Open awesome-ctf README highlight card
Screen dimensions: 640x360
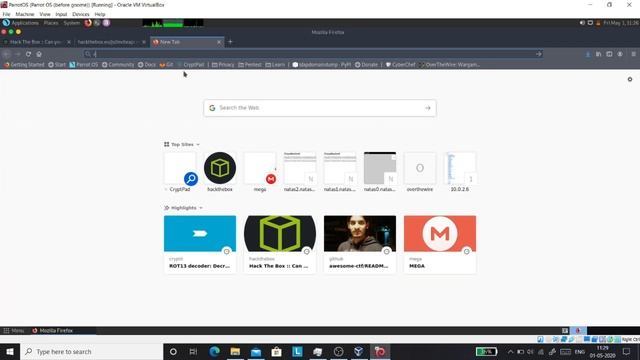tap(360, 244)
